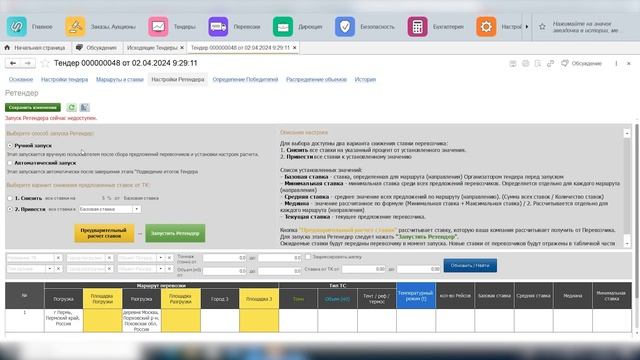The width and height of the screenshot is (640, 360).
Task: Open the Дирекция section icon
Action: click(x=283, y=27)
